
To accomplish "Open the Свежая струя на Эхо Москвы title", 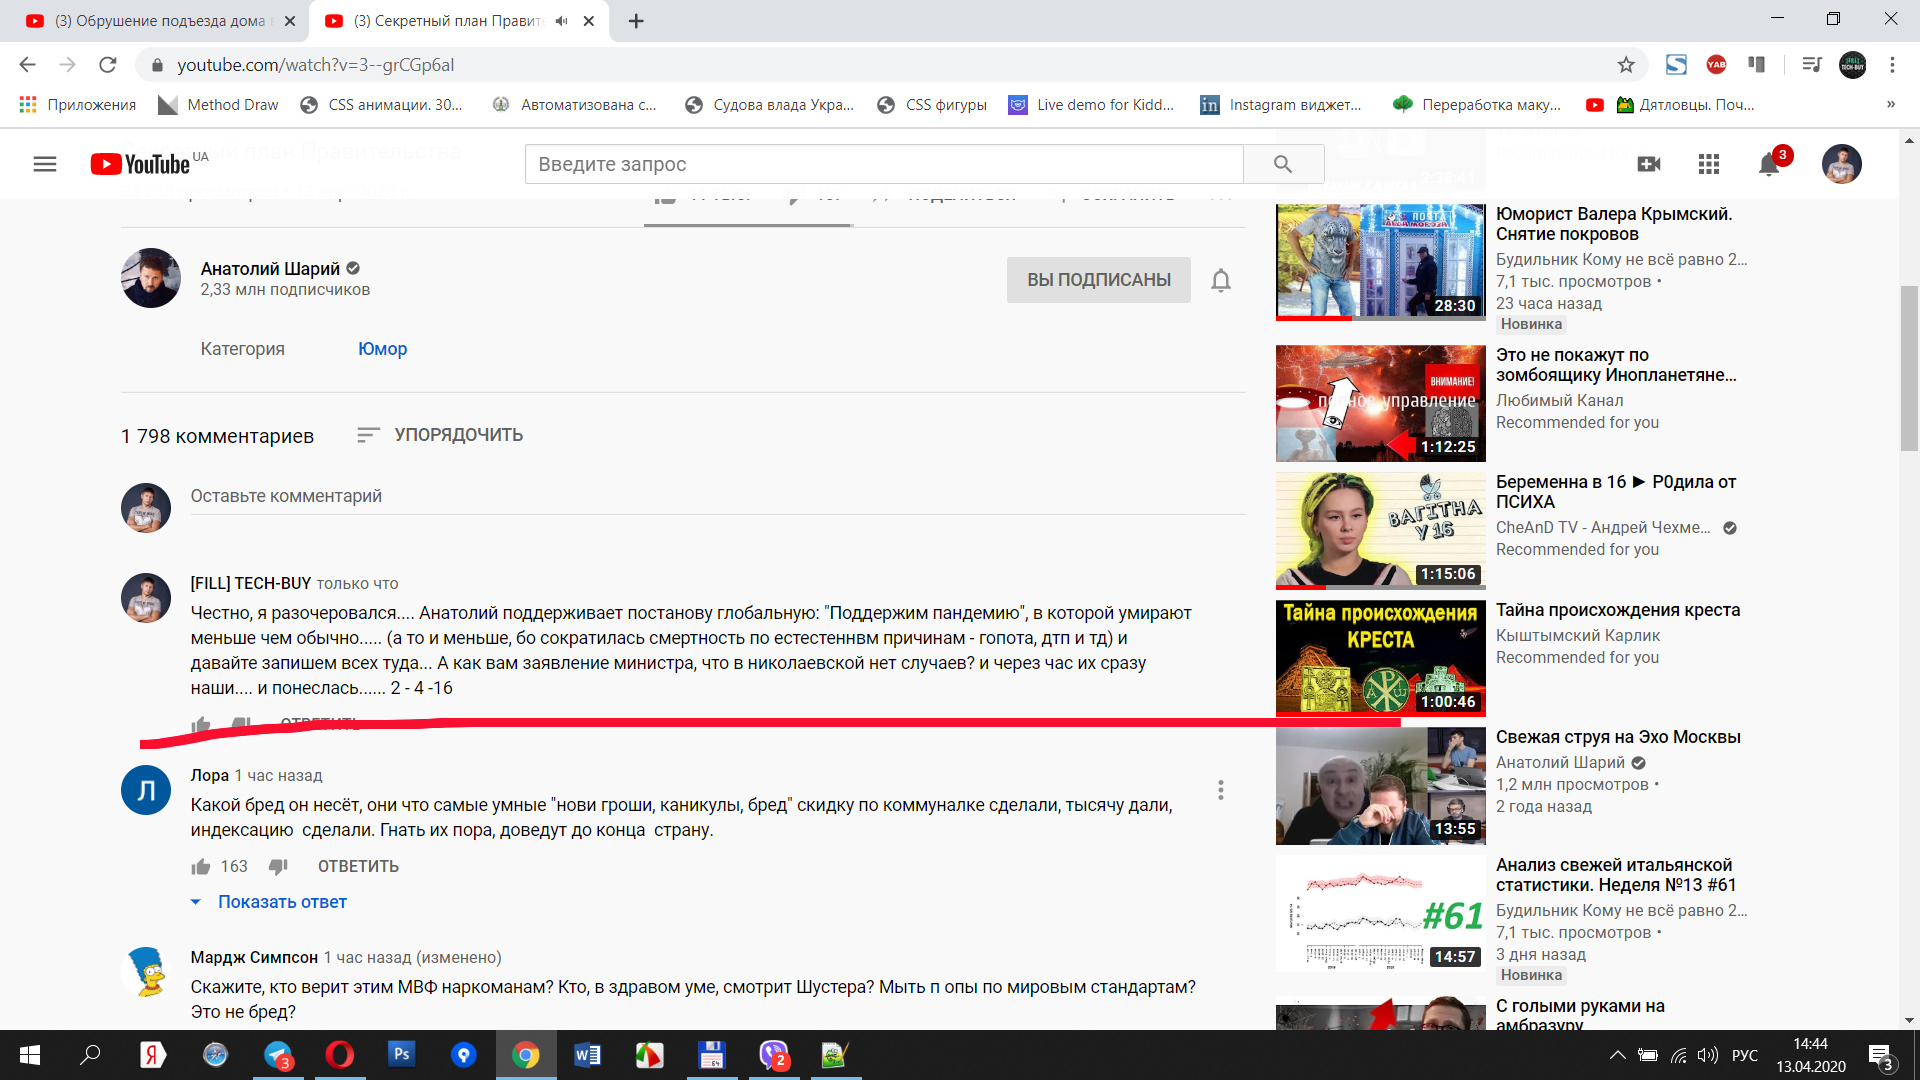I will [1618, 737].
